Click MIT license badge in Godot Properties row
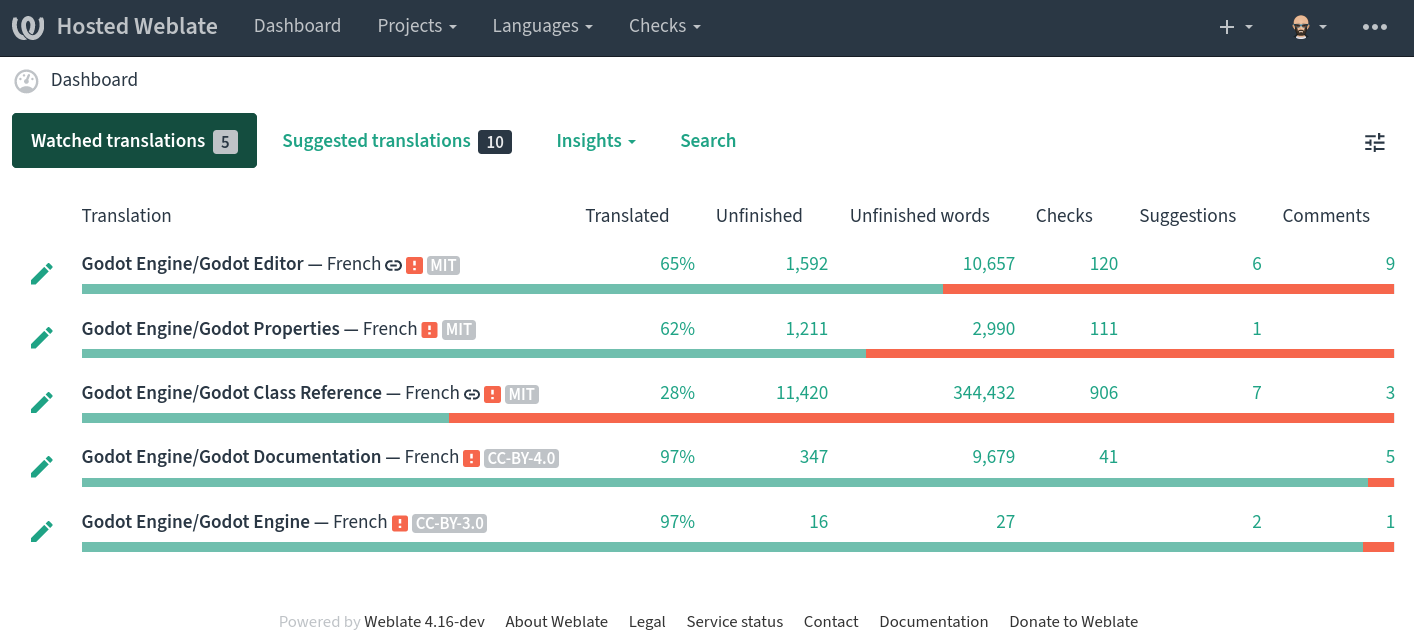This screenshot has height=637, width=1414. pos(458,330)
